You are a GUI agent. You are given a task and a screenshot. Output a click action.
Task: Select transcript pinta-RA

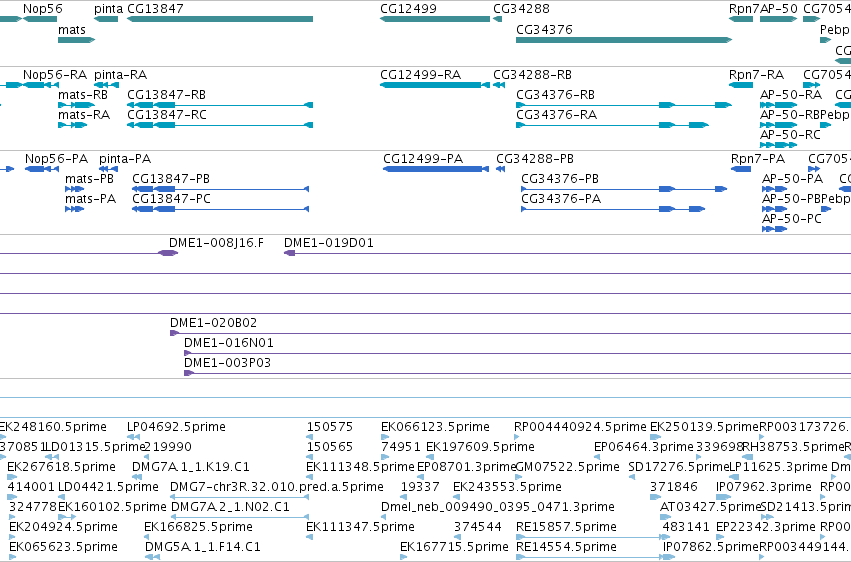[x=106, y=85]
